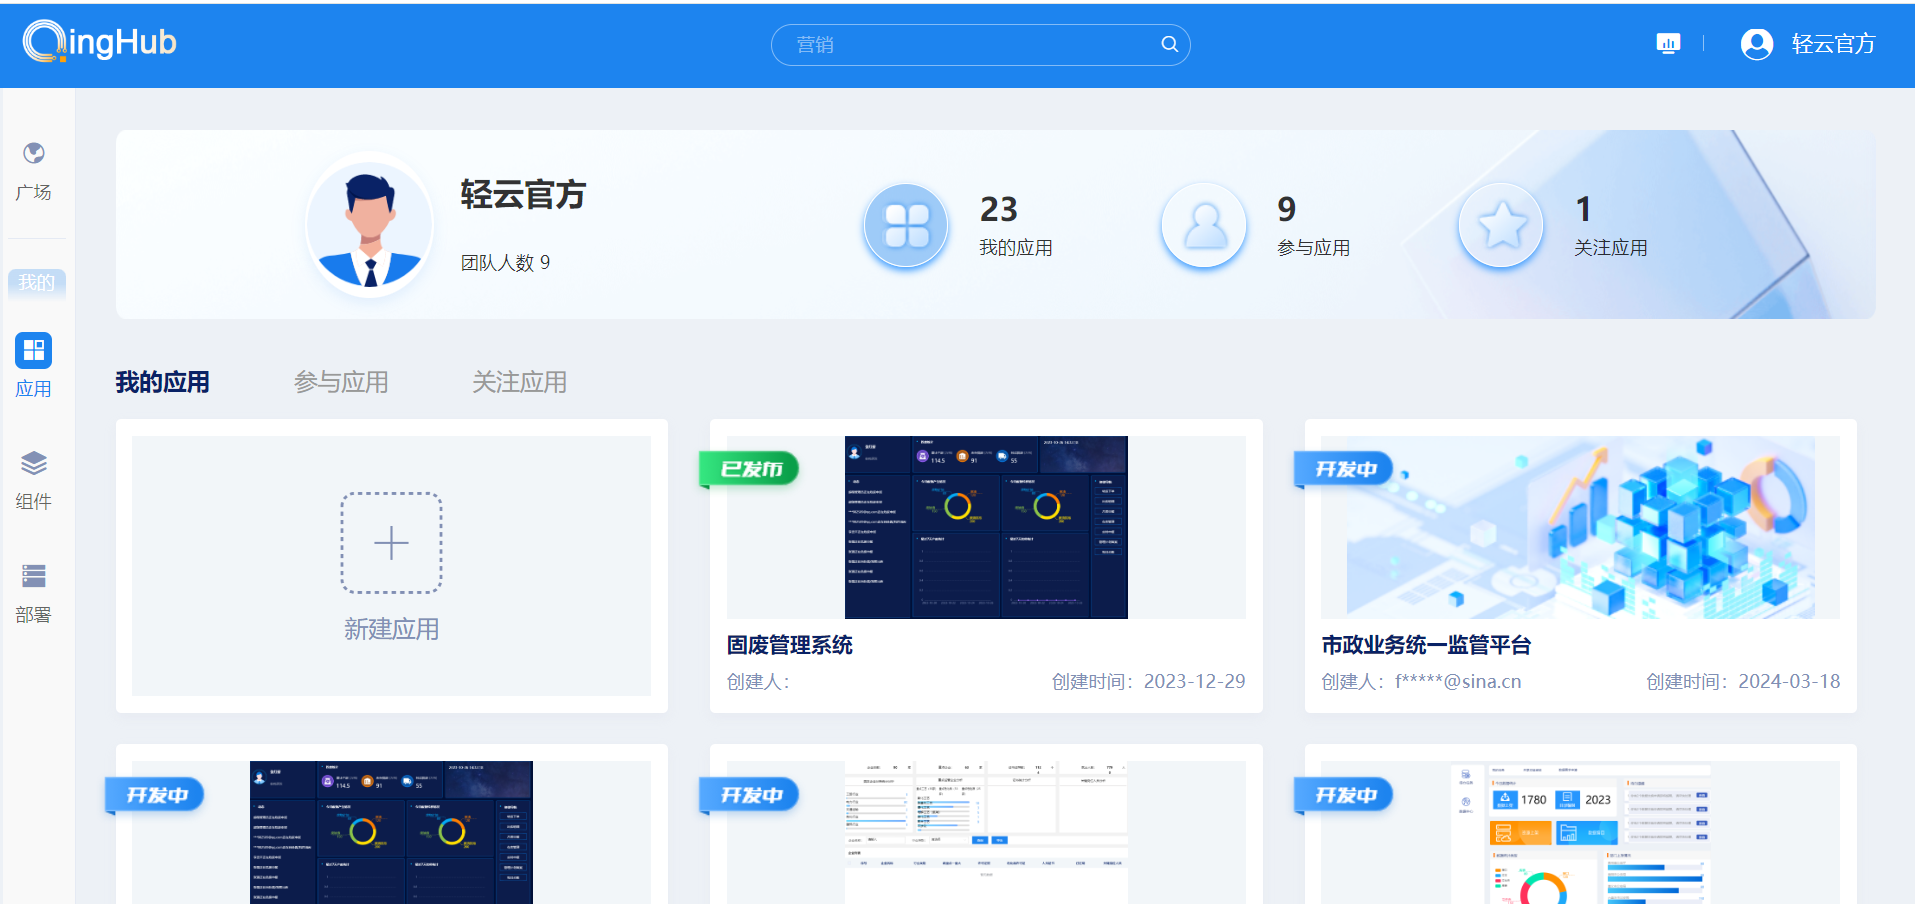Open 市政业务统一监管平台 thumbnail image
This screenshot has height=904, width=1915.
coord(1580,527)
